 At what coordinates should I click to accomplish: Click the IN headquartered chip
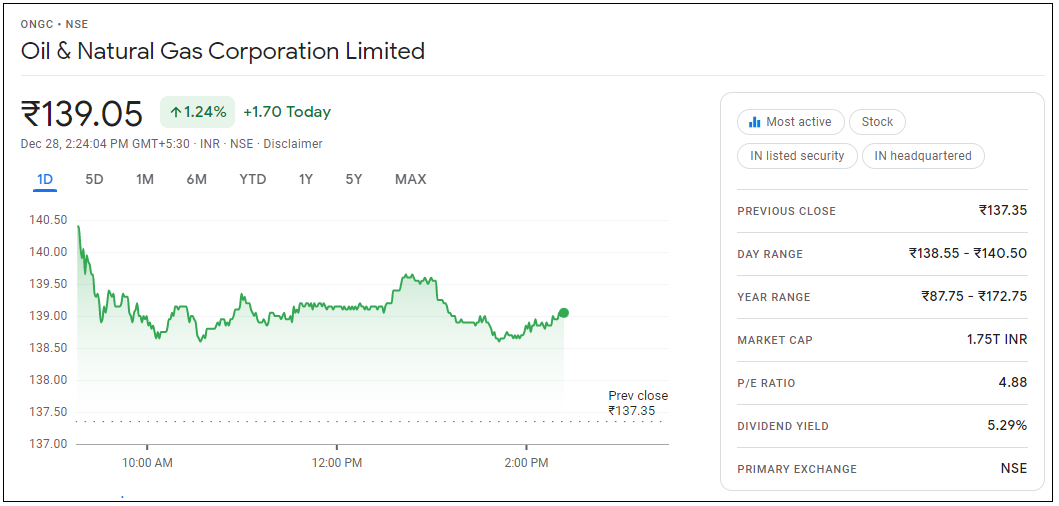[923, 156]
